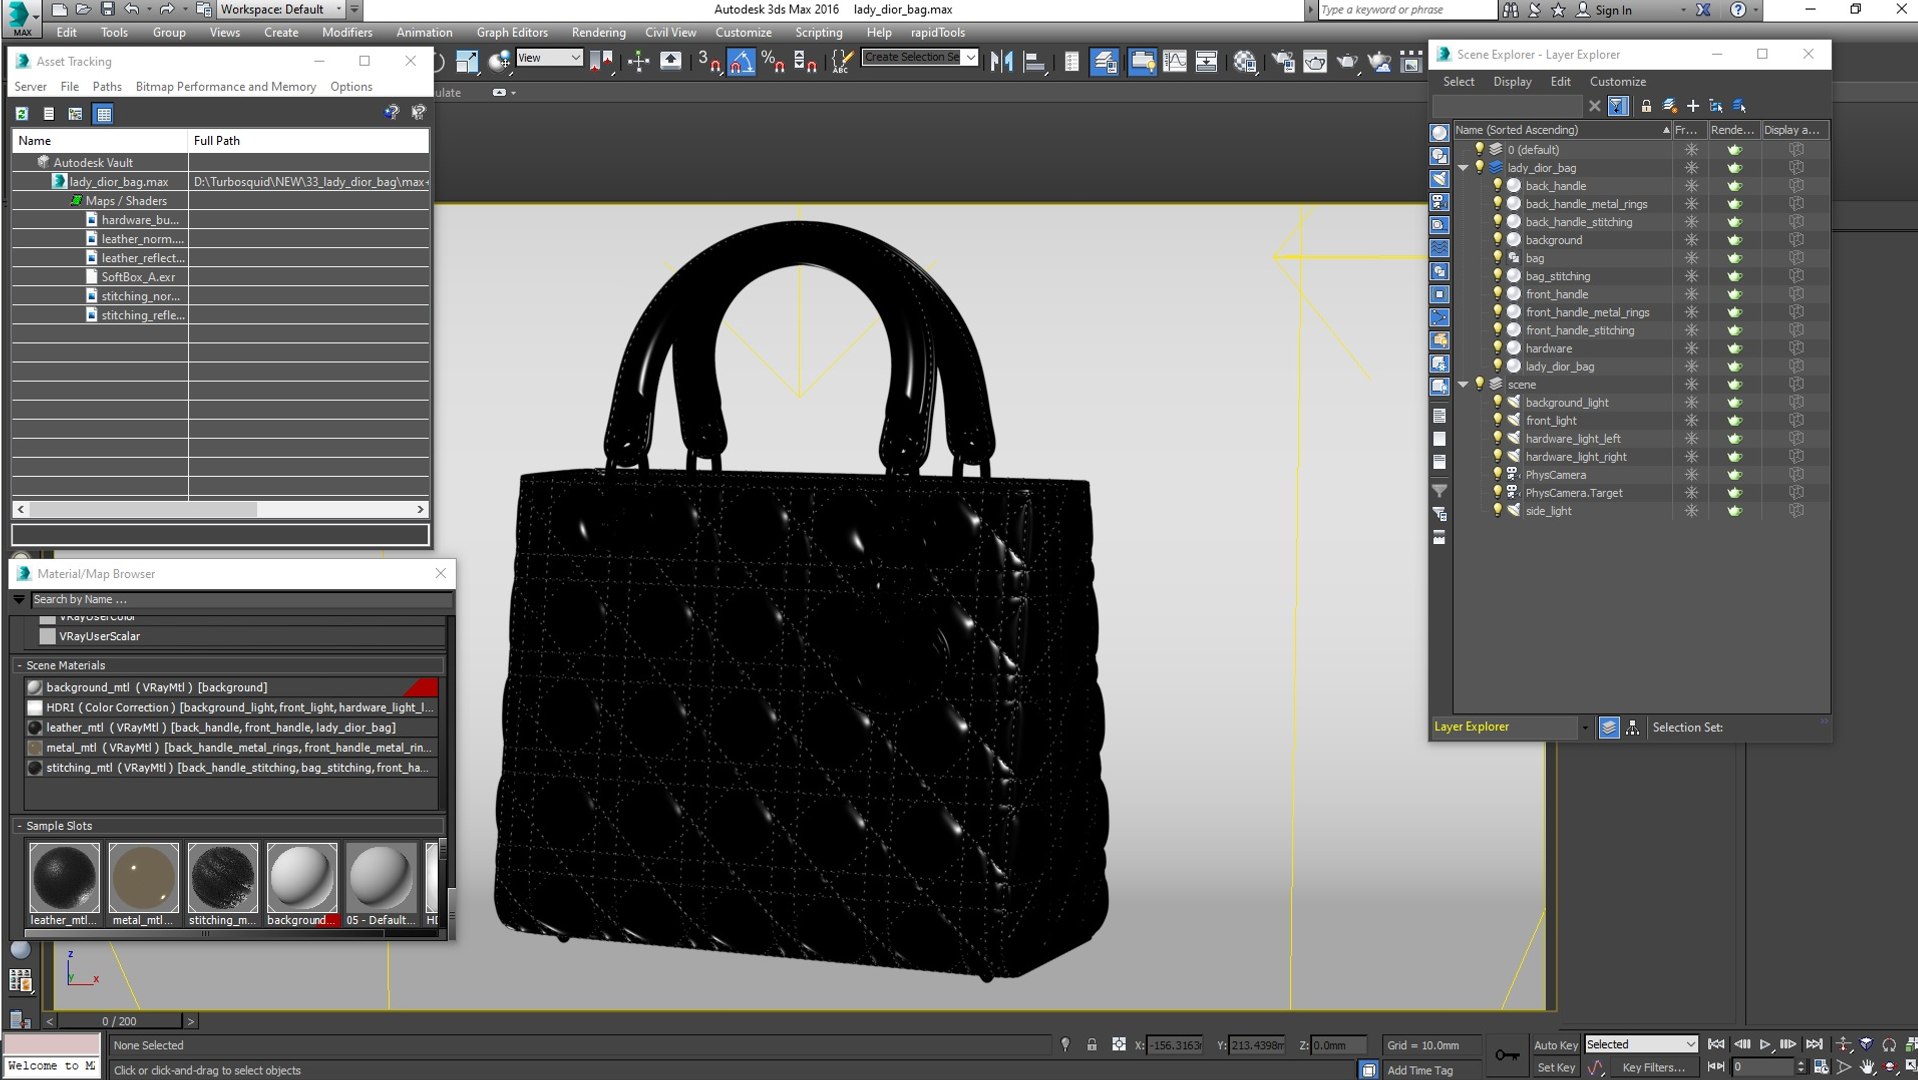Click Sign In at the top

coord(1613,10)
